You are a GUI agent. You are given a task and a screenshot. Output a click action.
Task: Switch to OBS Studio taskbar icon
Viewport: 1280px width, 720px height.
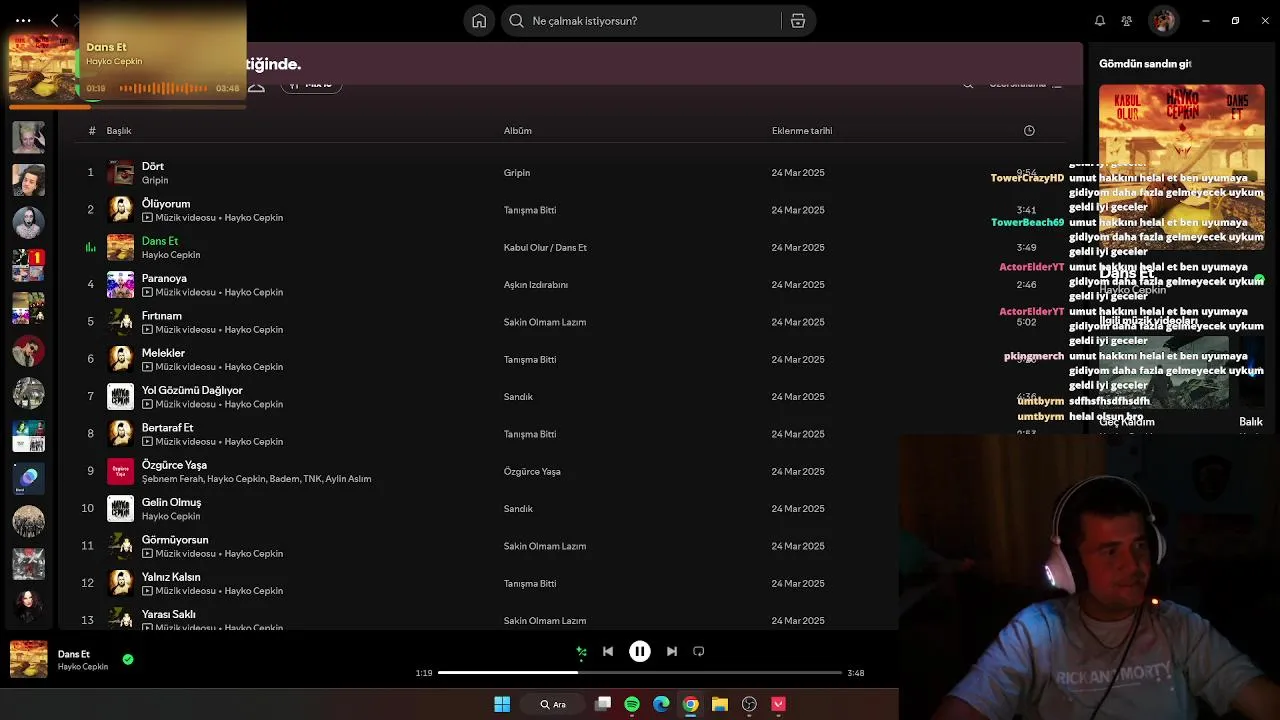(x=749, y=704)
